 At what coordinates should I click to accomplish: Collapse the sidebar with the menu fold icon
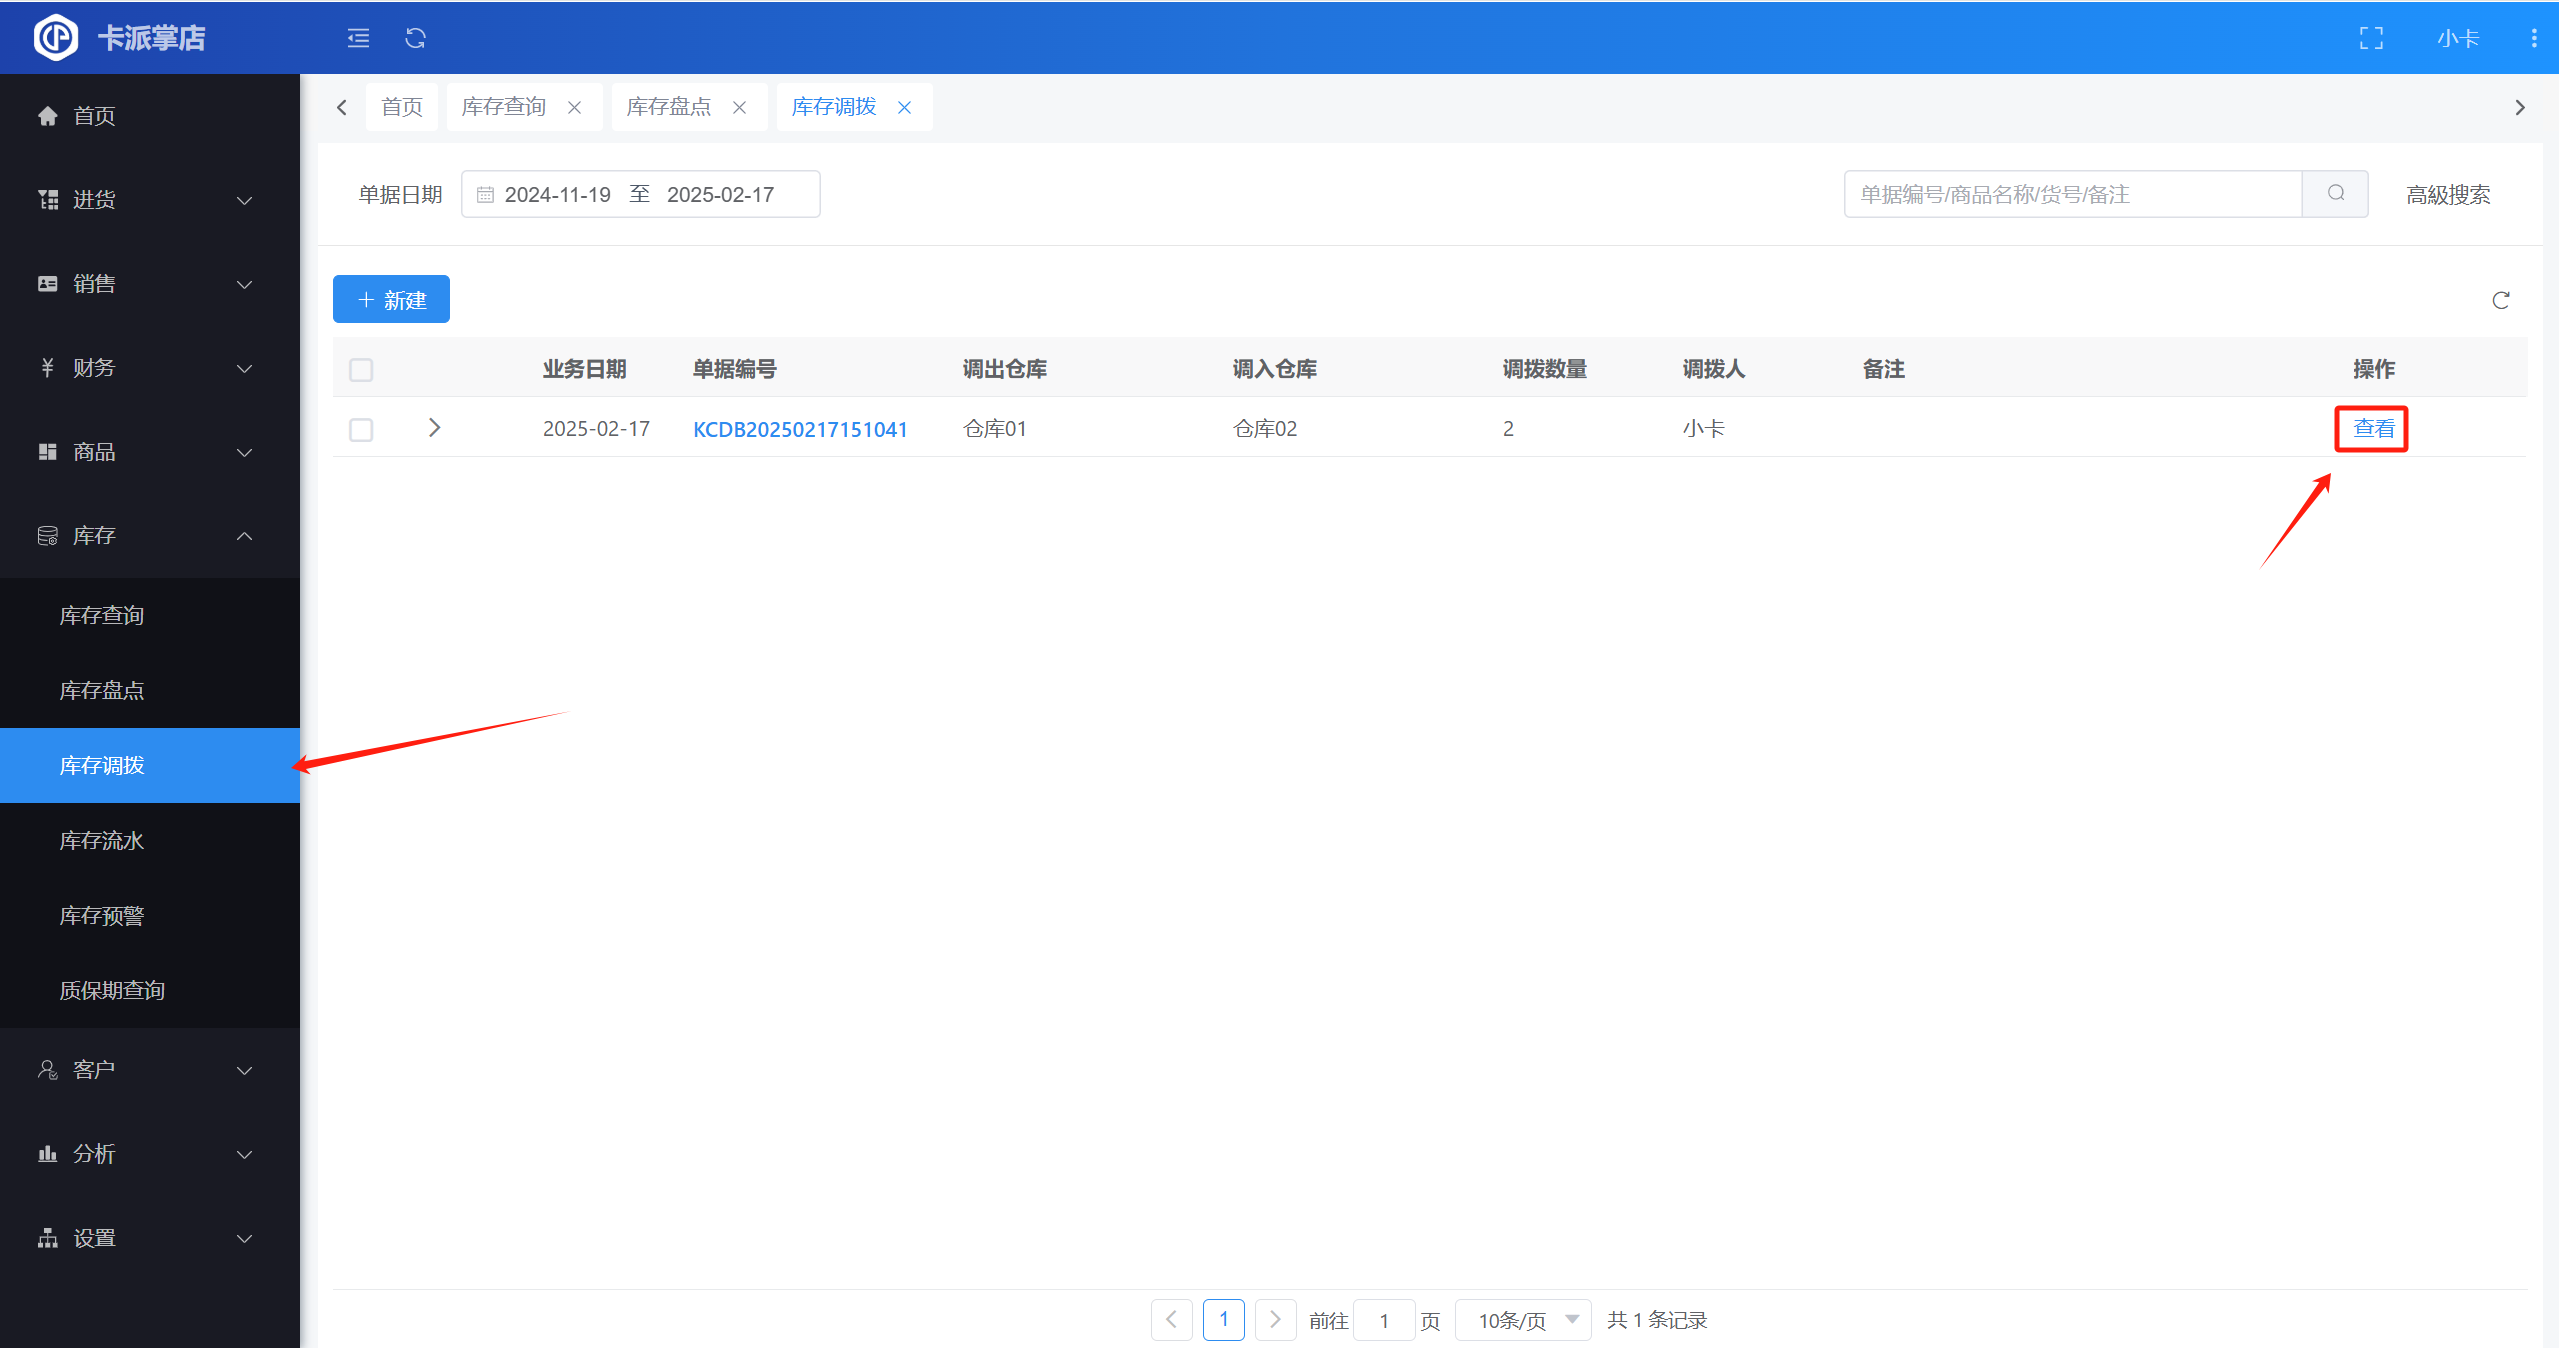click(358, 38)
